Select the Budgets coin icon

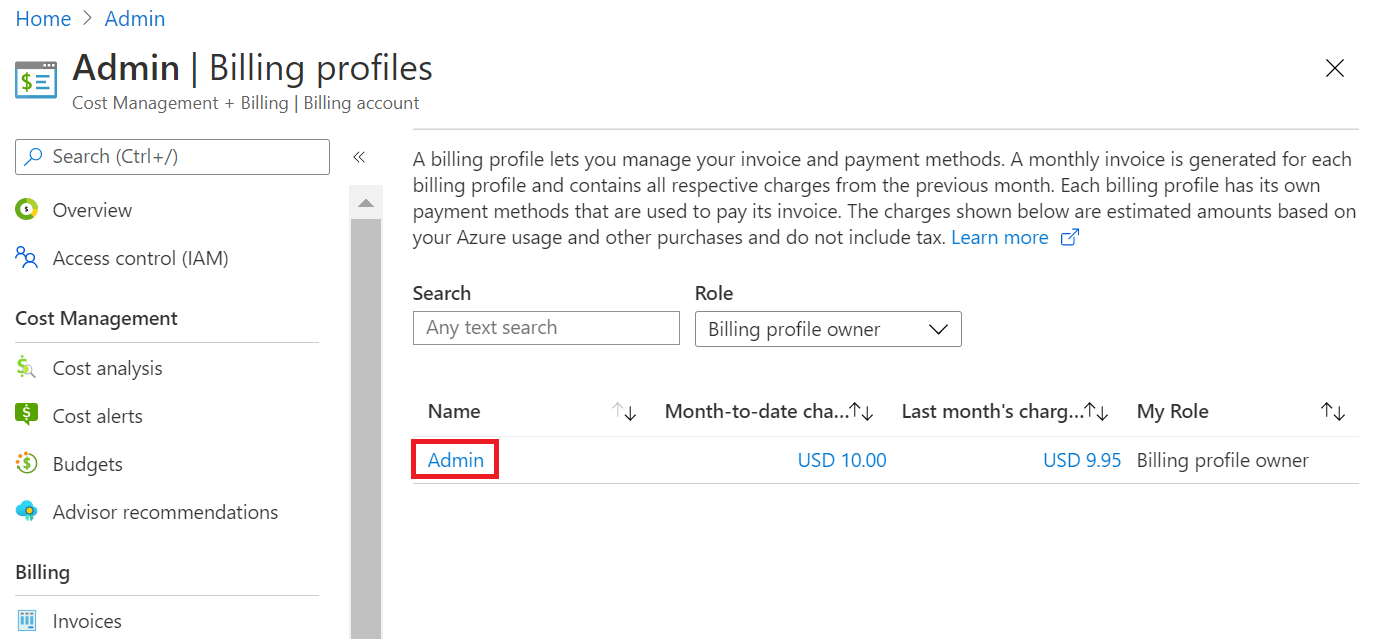point(27,463)
